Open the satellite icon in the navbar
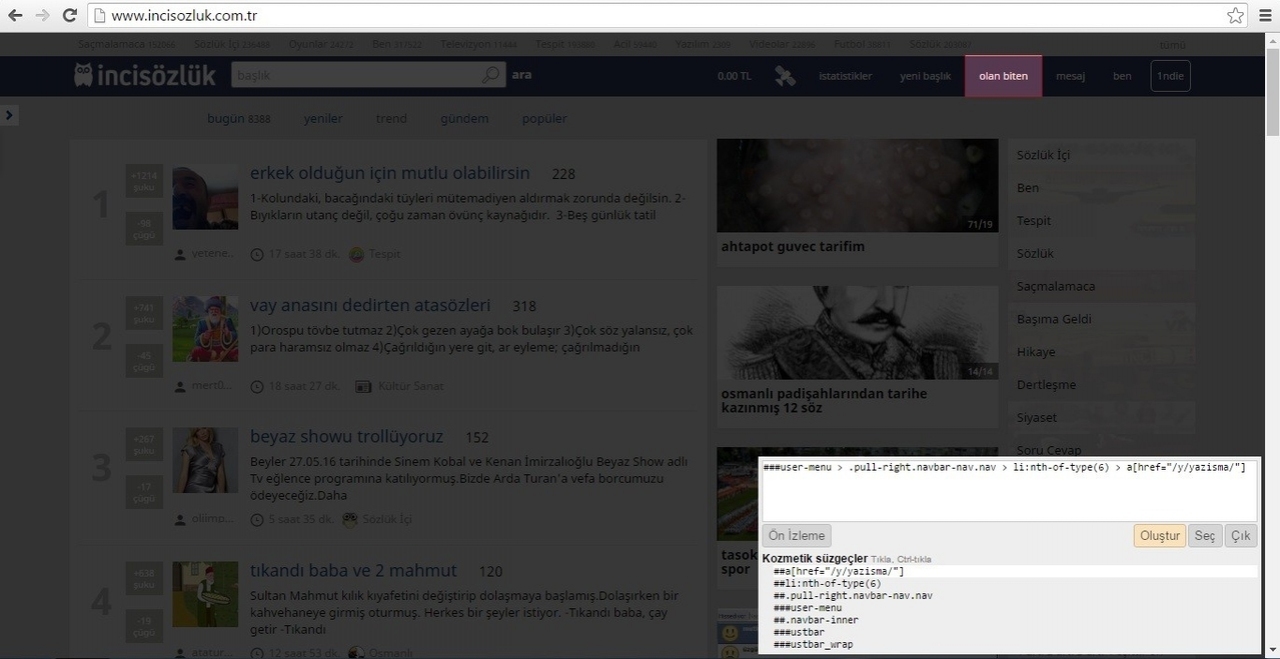This screenshot has width=1280, height=659. (x=785, y=76)
